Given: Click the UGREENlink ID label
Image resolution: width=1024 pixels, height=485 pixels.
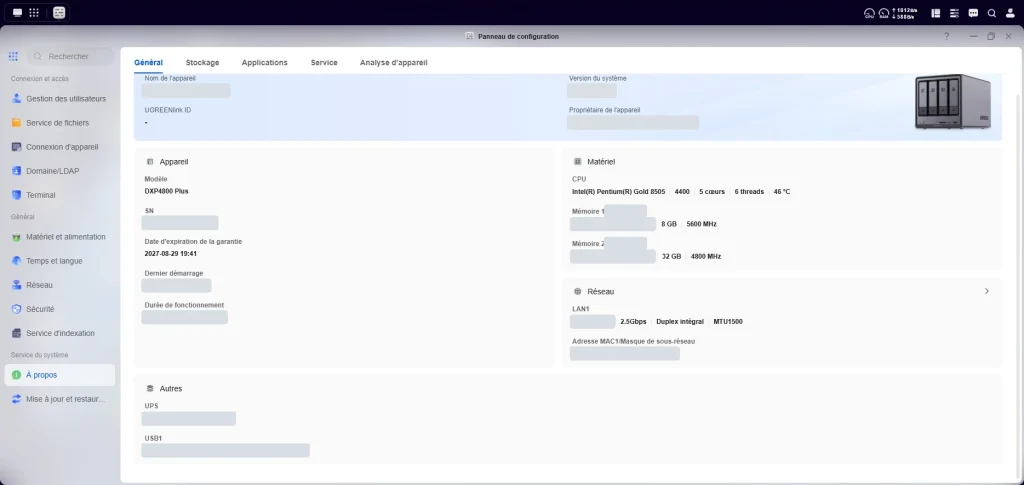Looking at the screenshot, I should click(168, 110).
